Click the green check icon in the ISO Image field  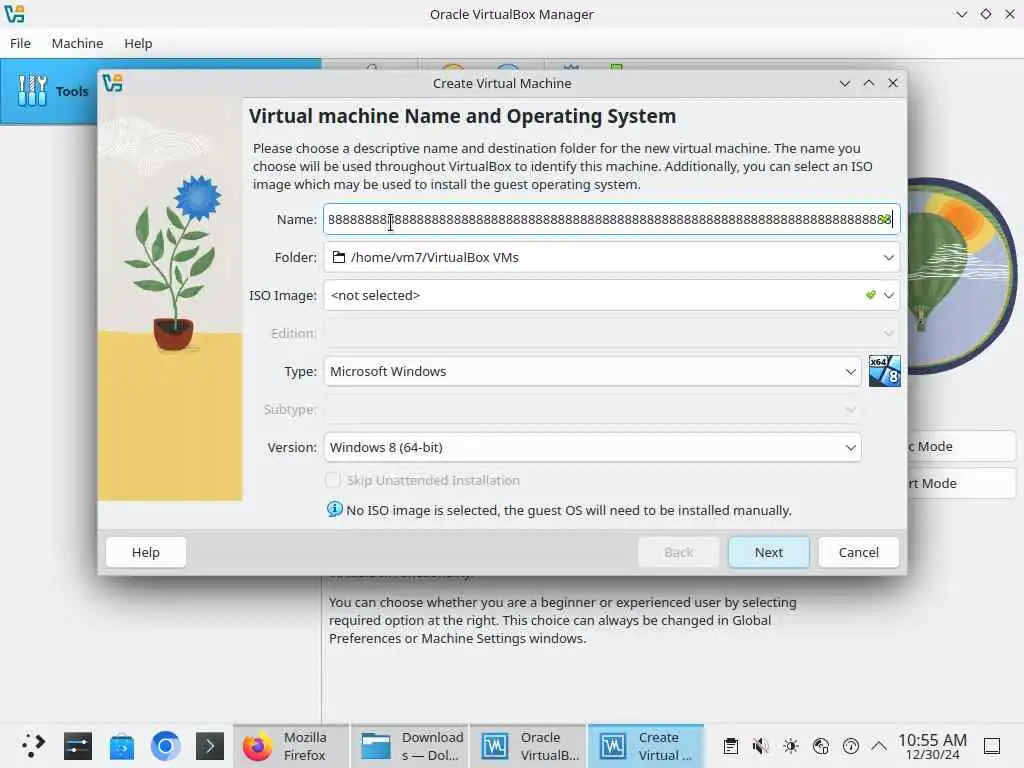tap(870, 295)
